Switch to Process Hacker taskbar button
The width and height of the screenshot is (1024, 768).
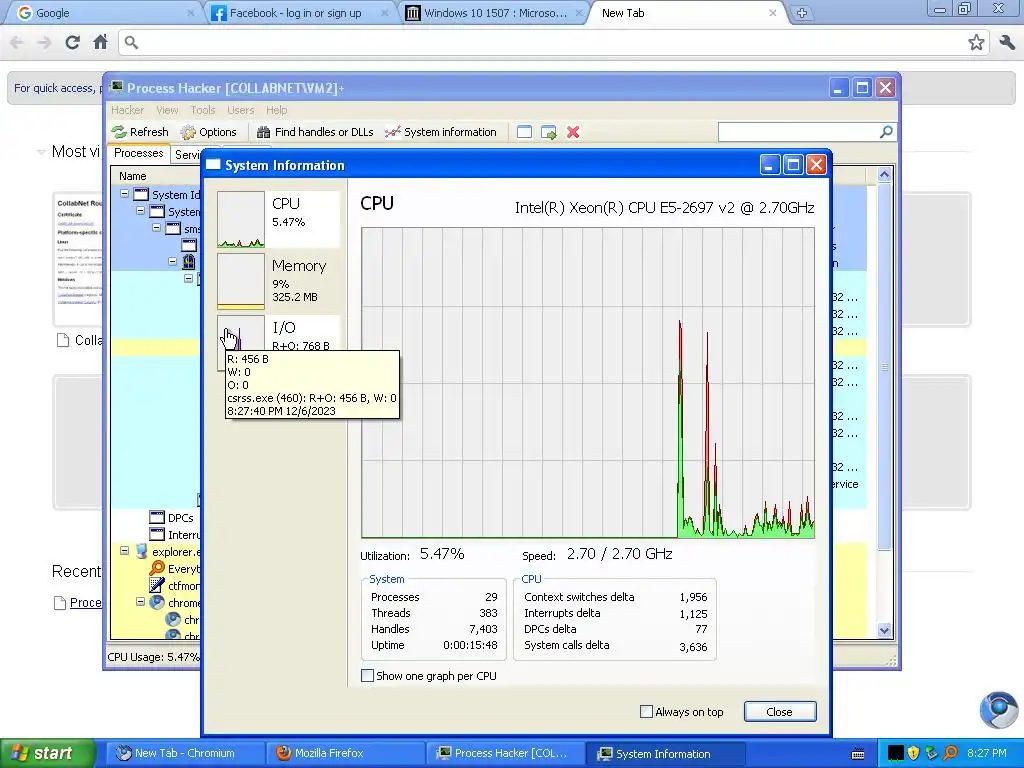click(x=504, y=753)
